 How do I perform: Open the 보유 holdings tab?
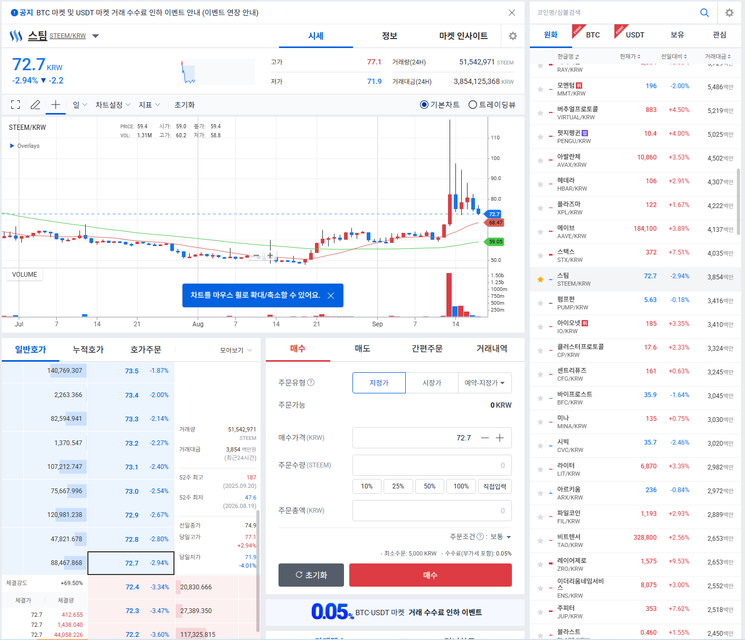pos(677,35)
